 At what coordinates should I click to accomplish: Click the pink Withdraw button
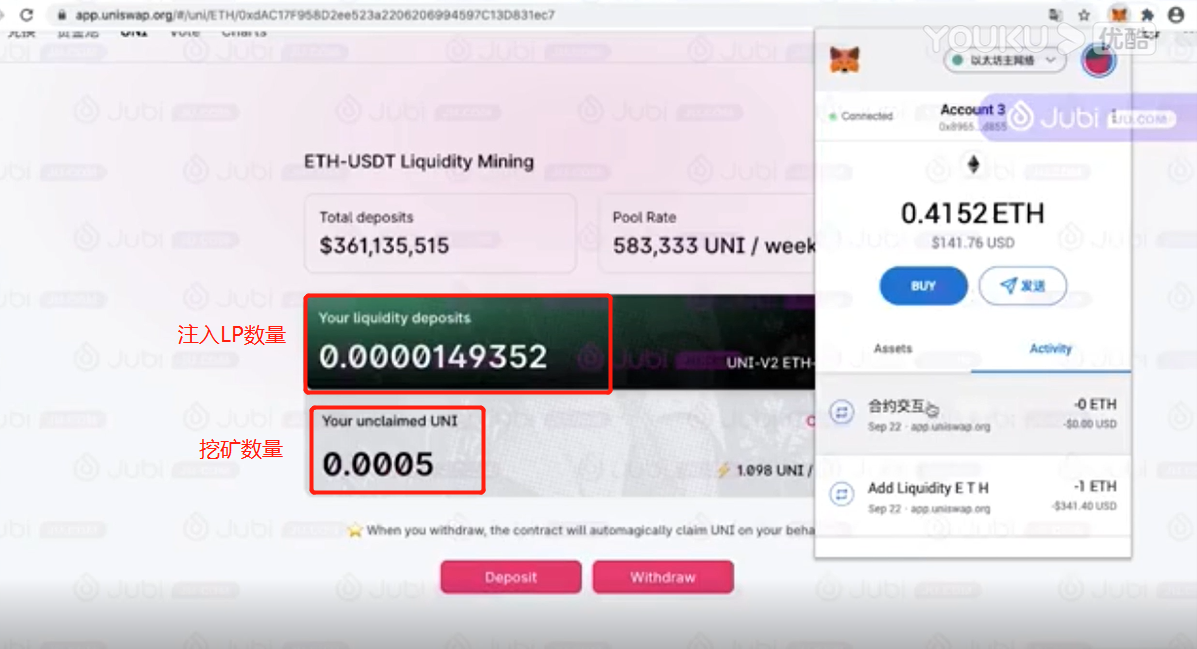tap(663, 577)
